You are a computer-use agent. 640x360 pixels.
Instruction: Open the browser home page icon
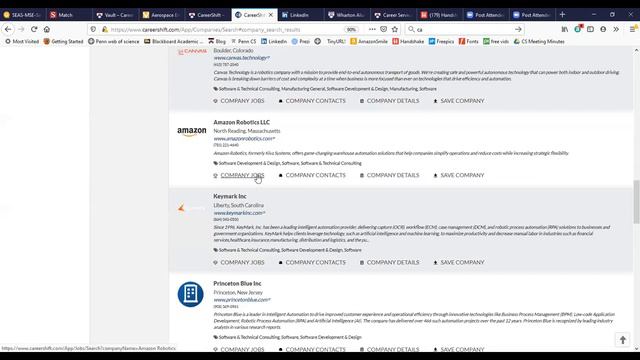pyautogui.click(x=47, y=29)
